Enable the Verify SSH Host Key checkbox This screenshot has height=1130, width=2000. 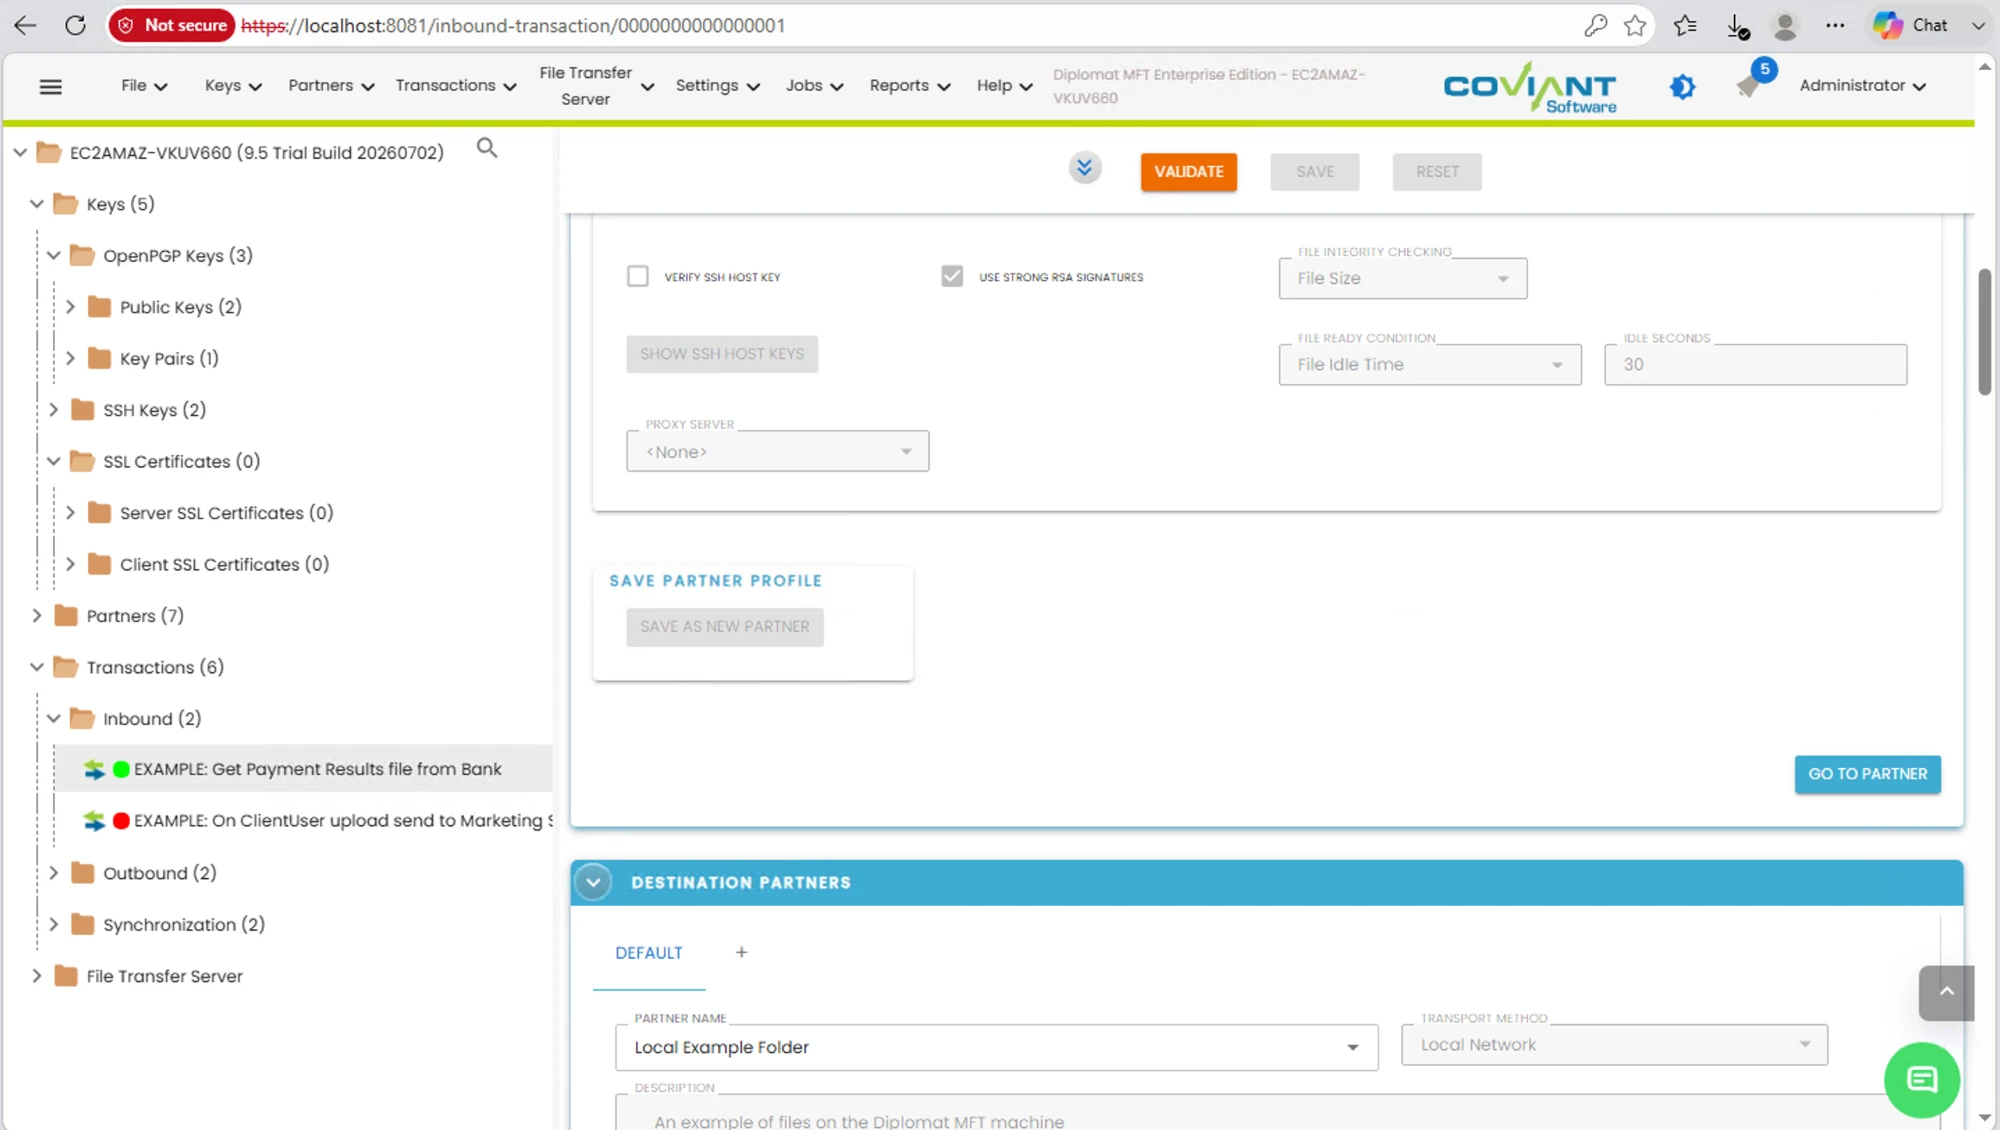click(638, 276)
